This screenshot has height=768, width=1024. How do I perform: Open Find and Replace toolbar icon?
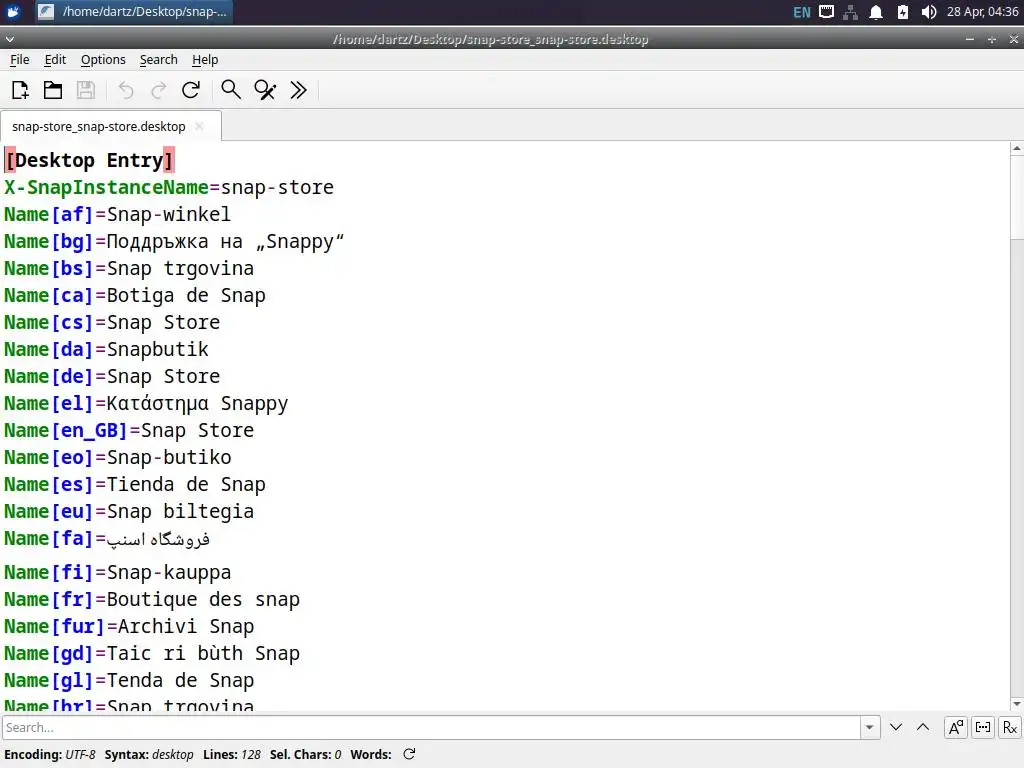click(x=265, y=90)
